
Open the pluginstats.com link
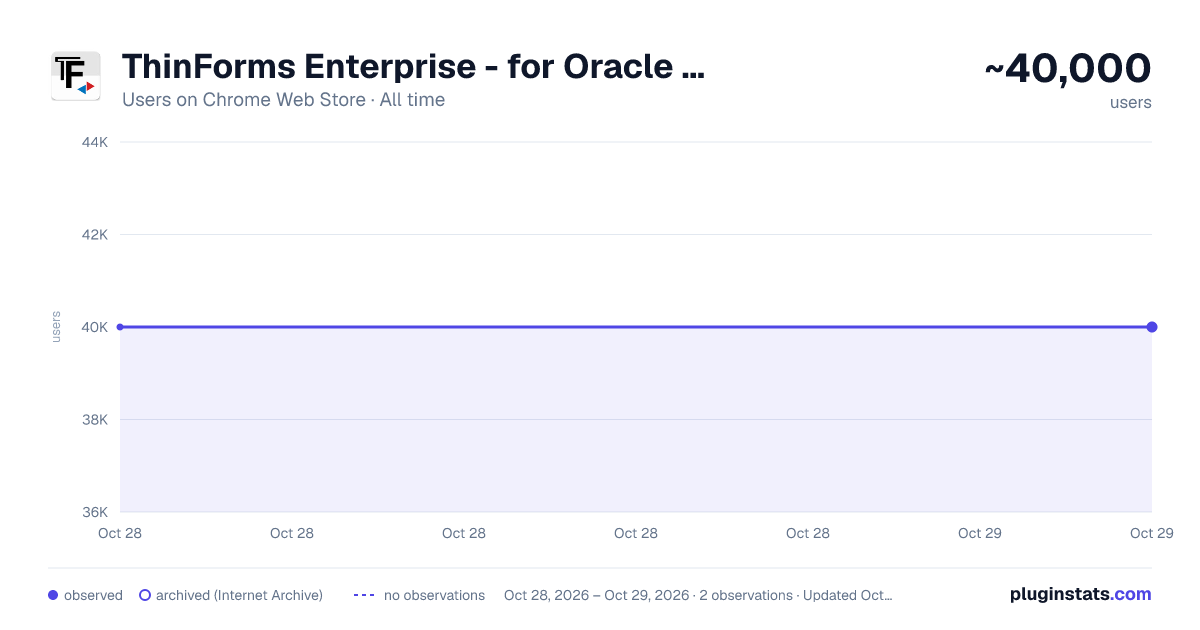click(x=1081, y=594)
